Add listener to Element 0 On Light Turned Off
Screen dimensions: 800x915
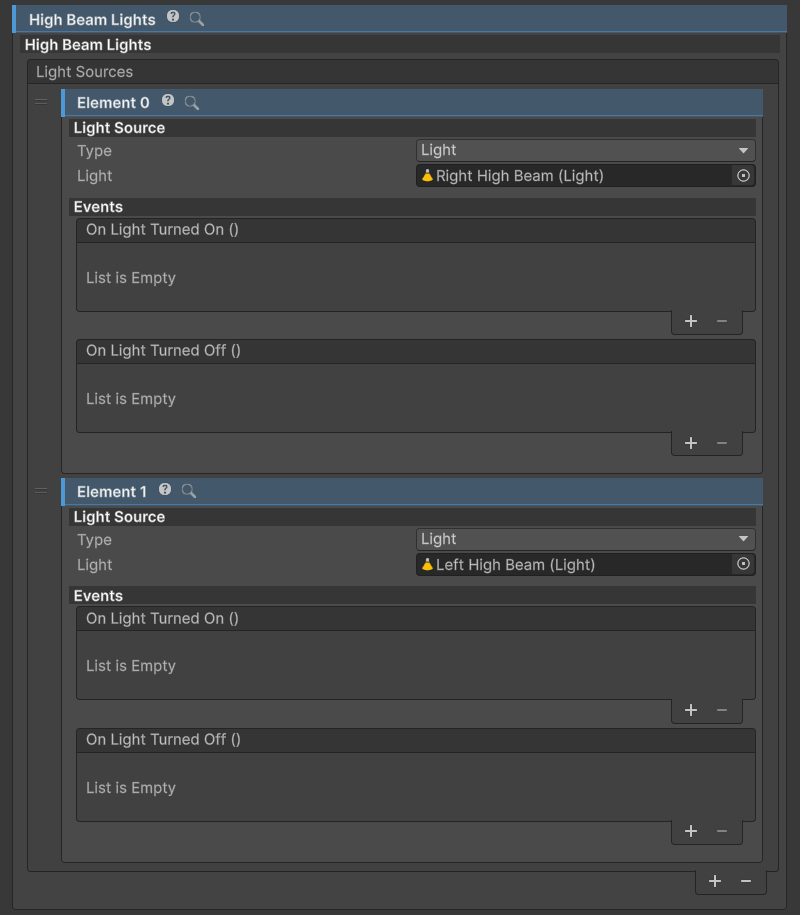click(691, 443)
